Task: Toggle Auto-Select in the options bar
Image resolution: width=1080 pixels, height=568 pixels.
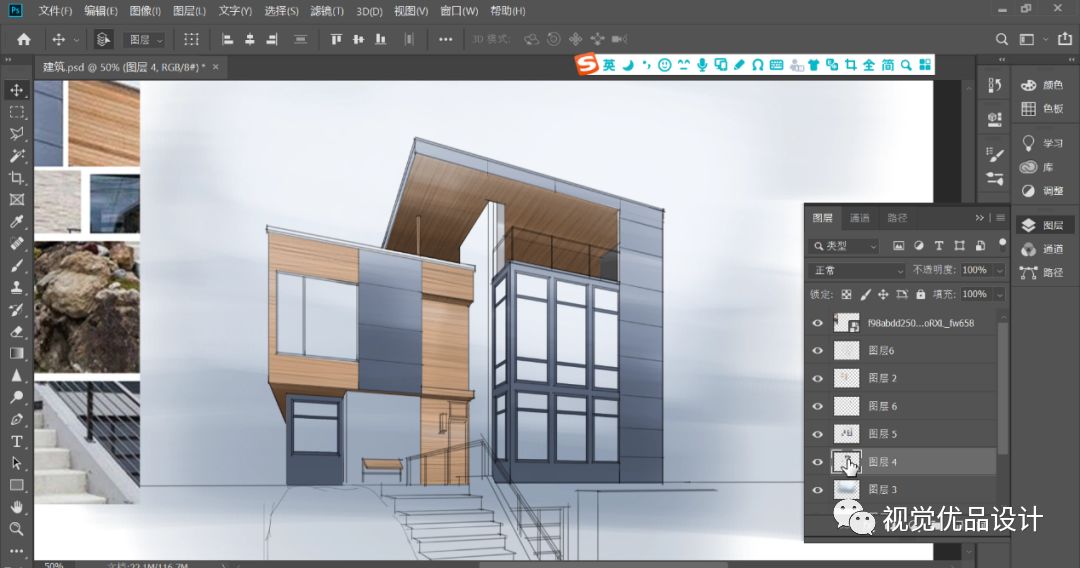Action: pyautogui.click(x=103, y=39)
